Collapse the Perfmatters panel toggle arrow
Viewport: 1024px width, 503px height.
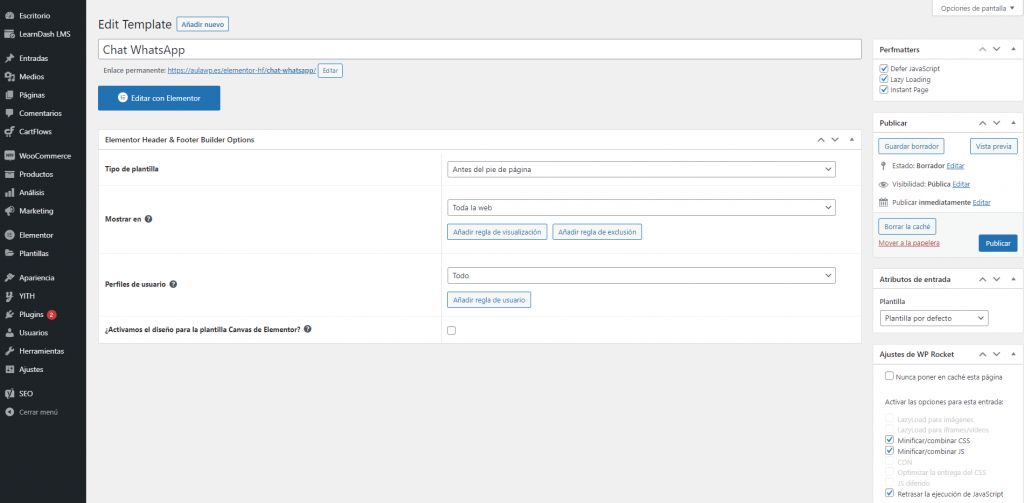coord(1013,49)
